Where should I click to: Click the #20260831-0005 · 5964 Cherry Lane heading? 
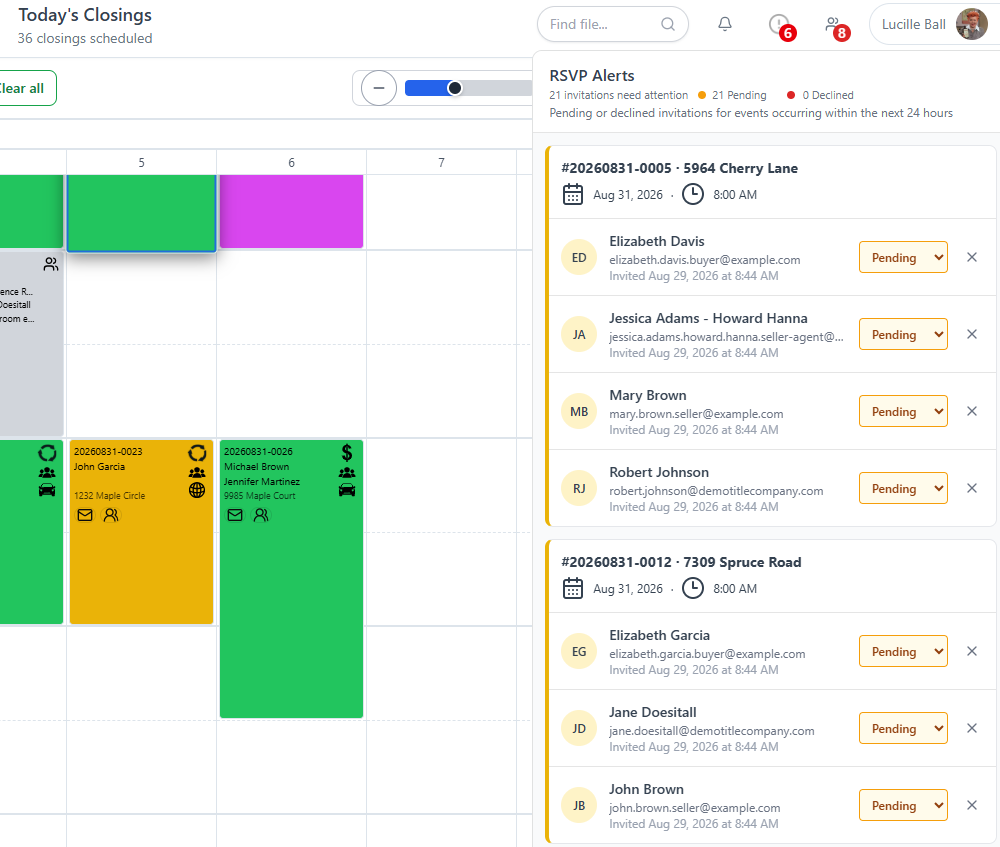pos(679,168)
